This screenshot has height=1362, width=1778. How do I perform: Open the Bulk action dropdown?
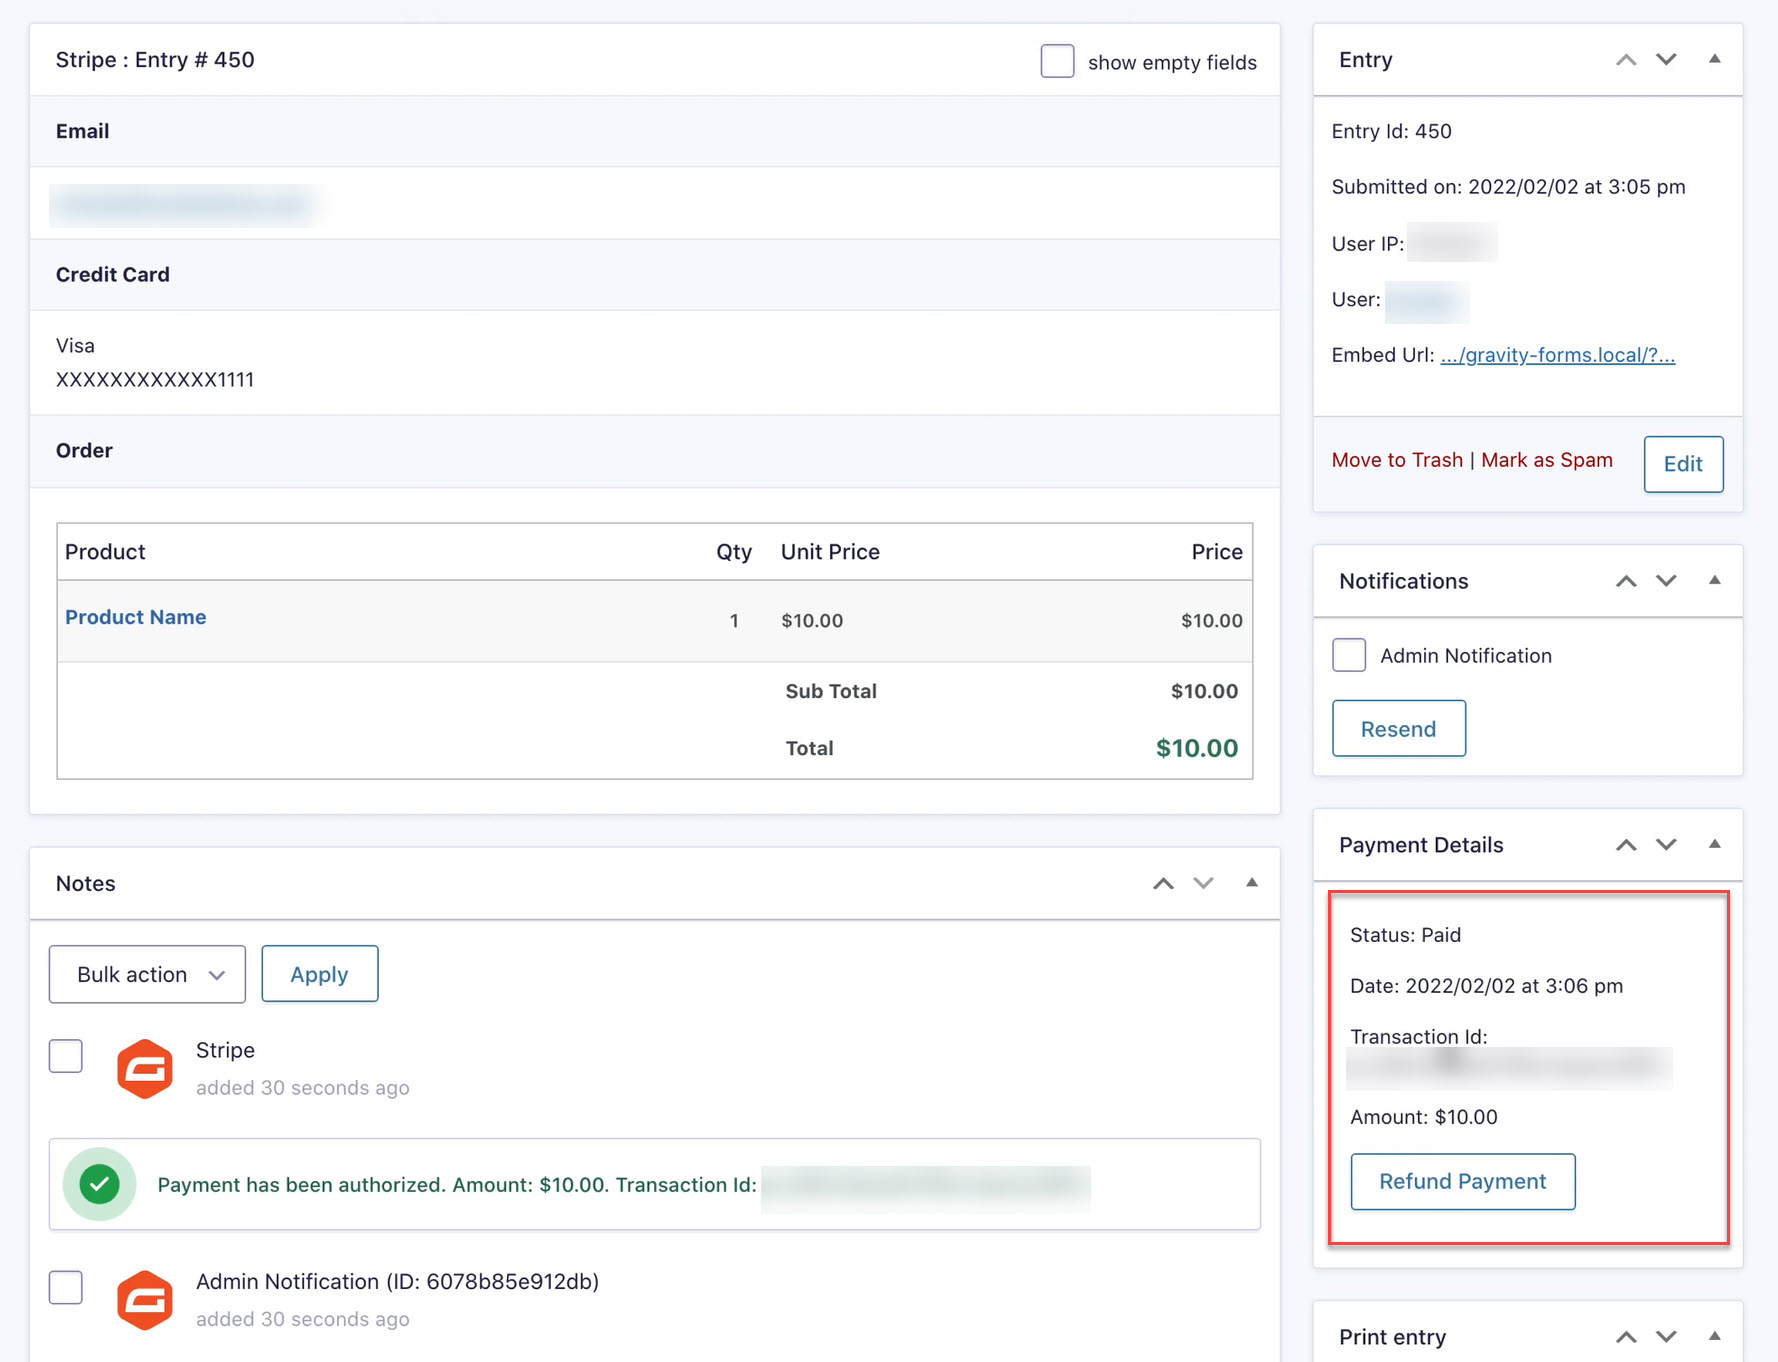pos(147,974)
